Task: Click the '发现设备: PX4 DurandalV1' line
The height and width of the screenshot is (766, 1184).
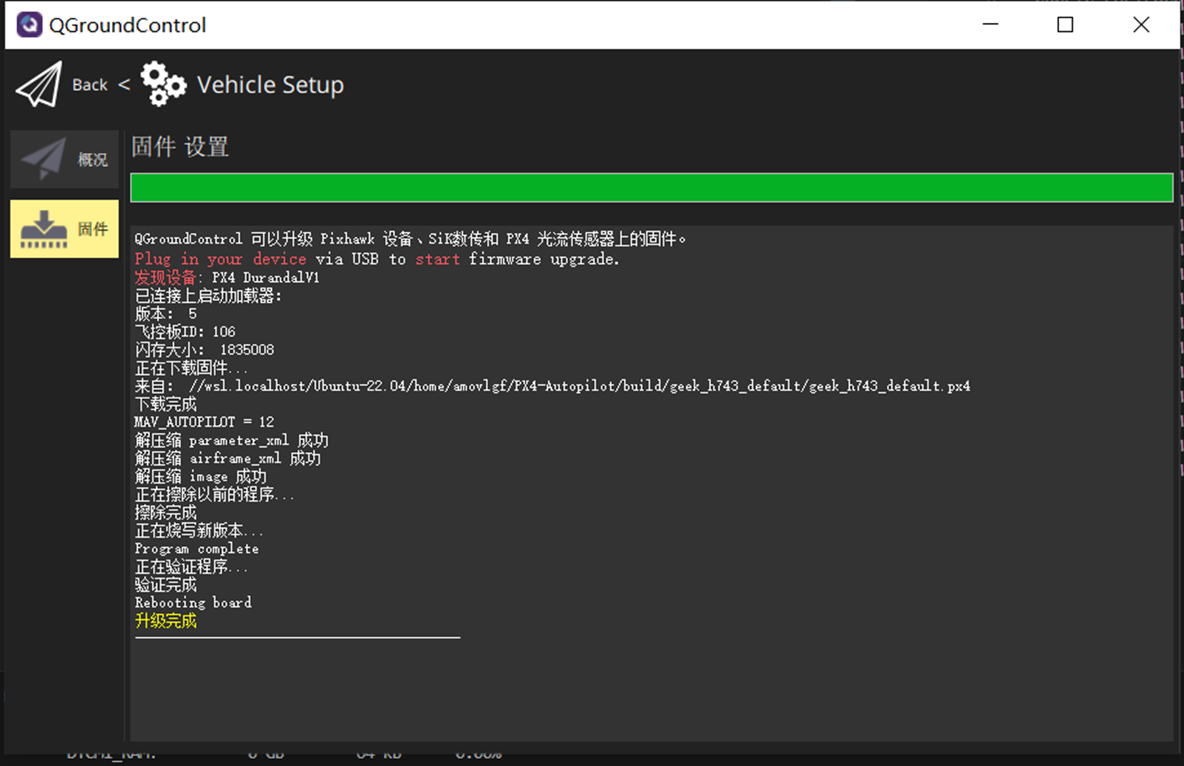Action: coord(227,277)
